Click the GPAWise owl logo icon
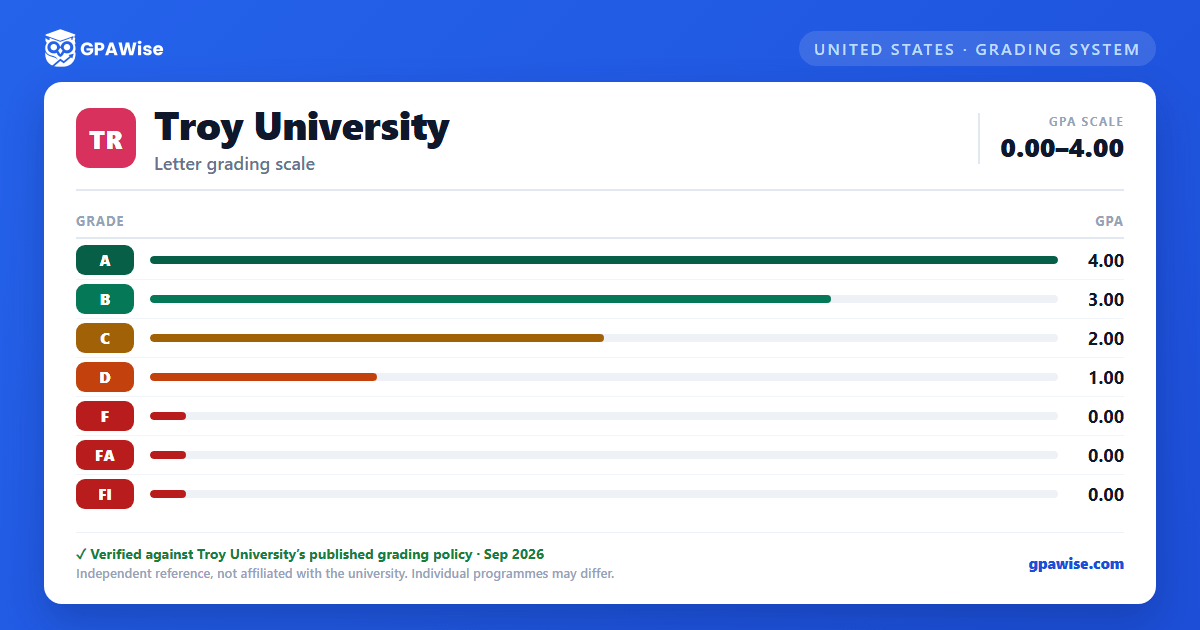The height and width of the screenshot is (630, 1200). 60,48
